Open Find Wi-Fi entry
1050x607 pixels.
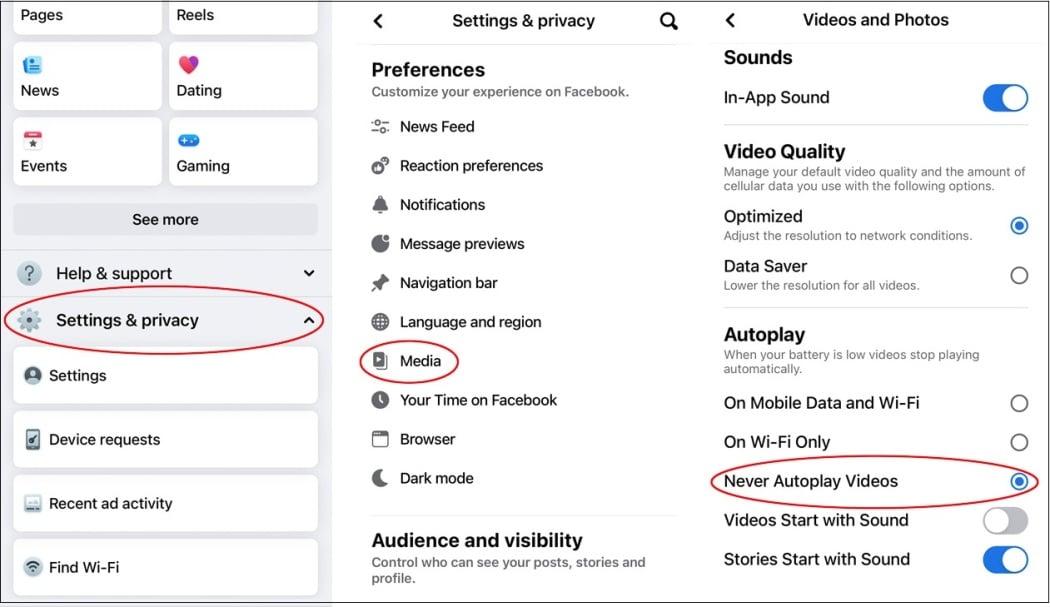click(x=165, y=567)
